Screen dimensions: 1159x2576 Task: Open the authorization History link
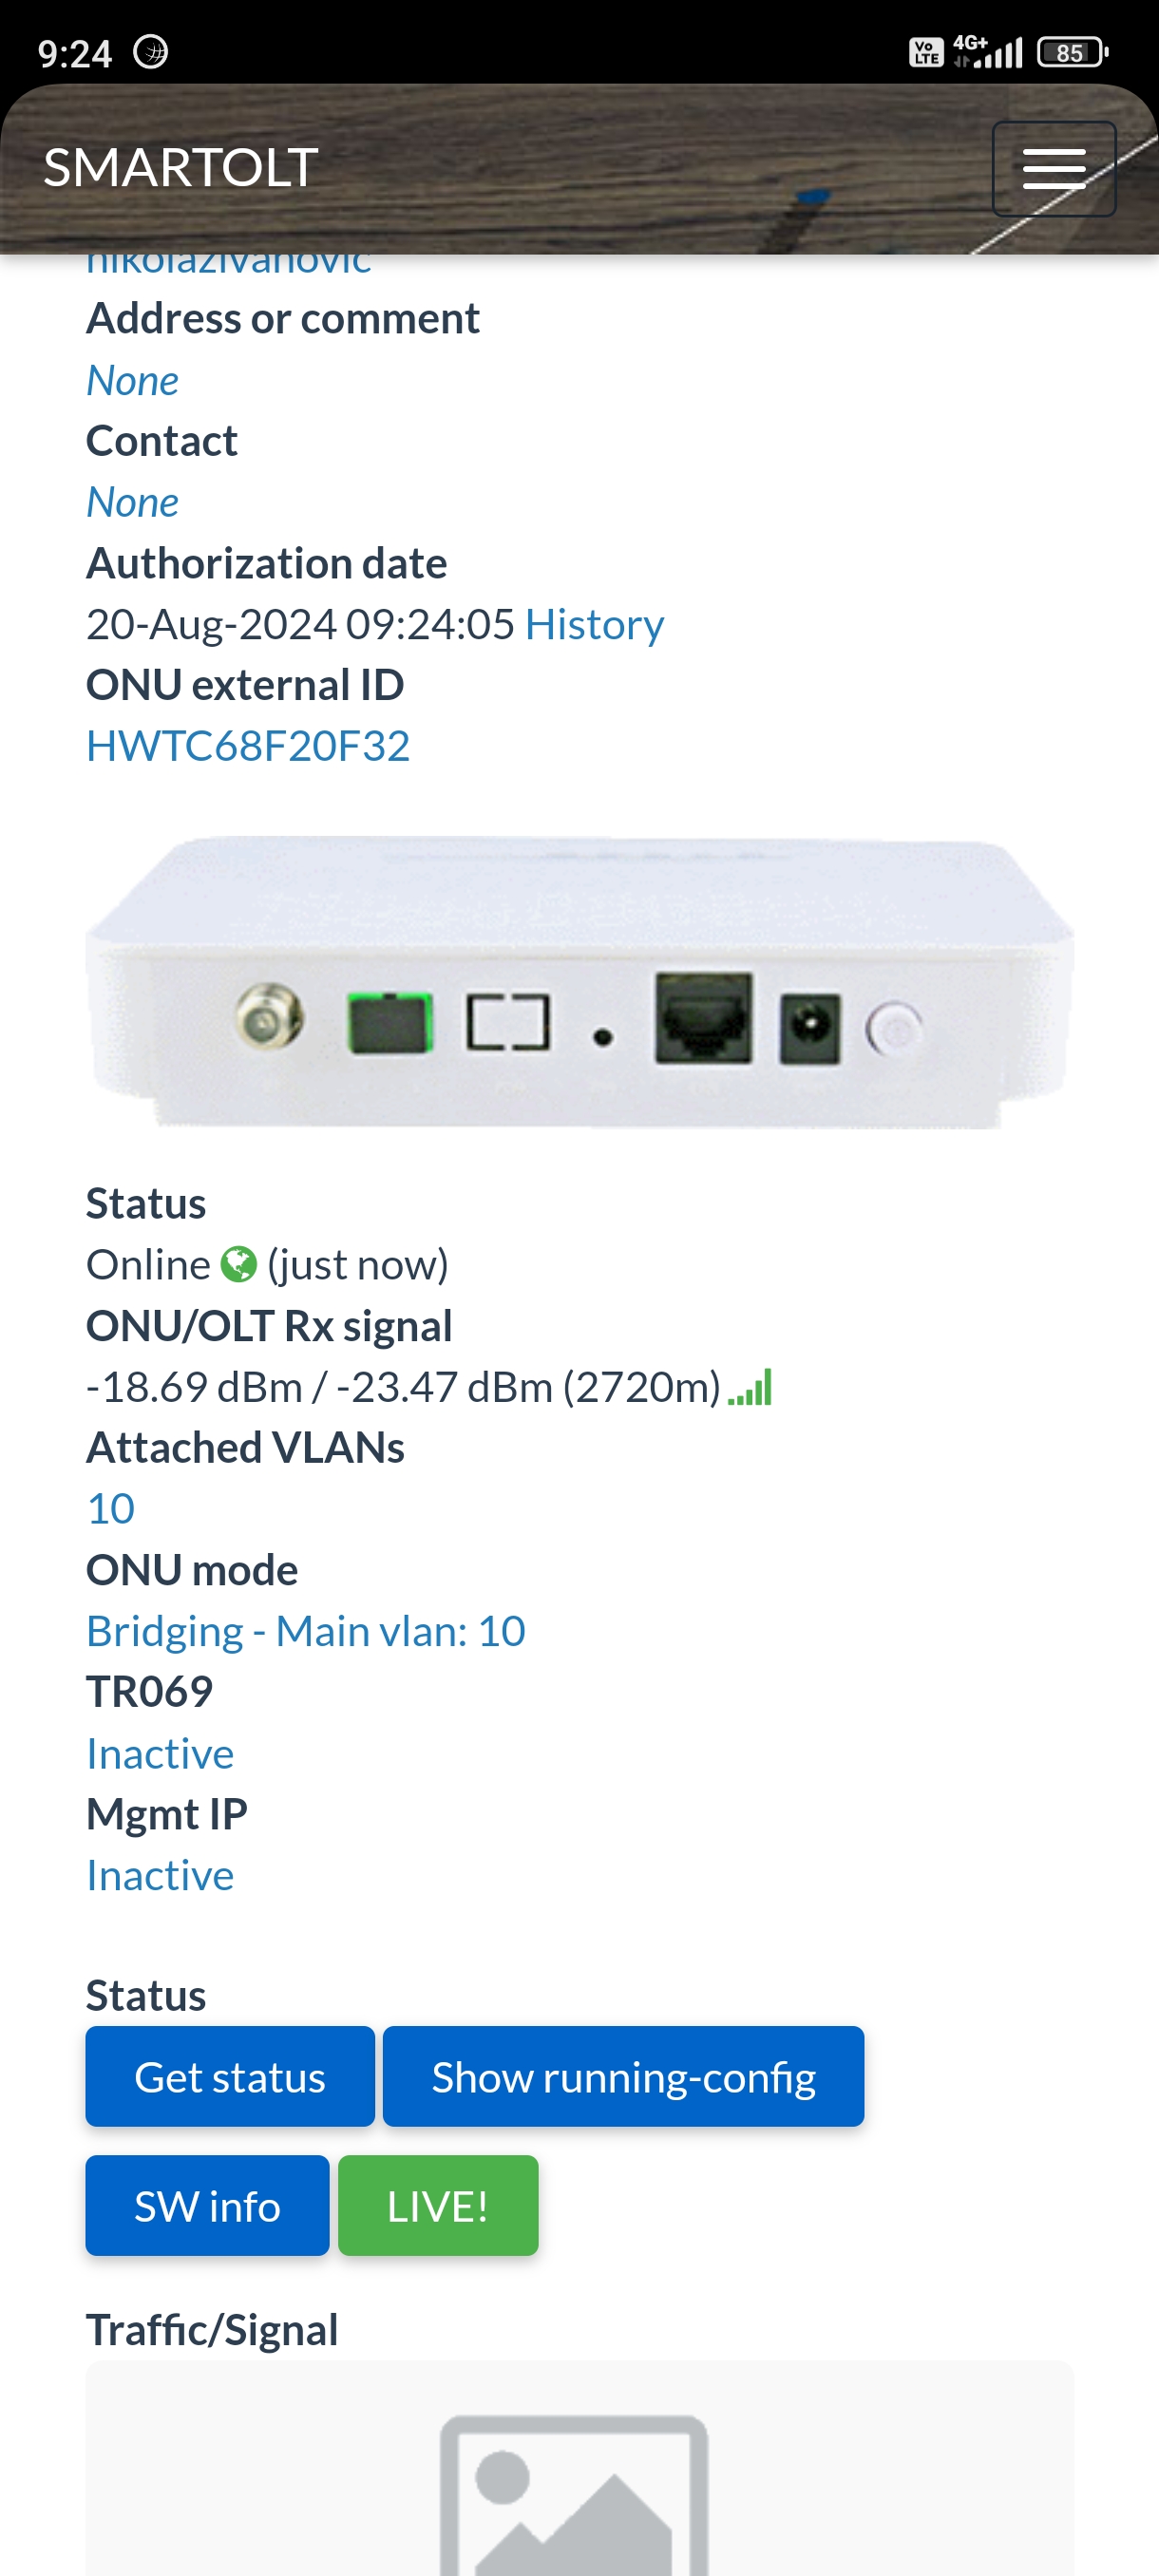coord(594,625)
